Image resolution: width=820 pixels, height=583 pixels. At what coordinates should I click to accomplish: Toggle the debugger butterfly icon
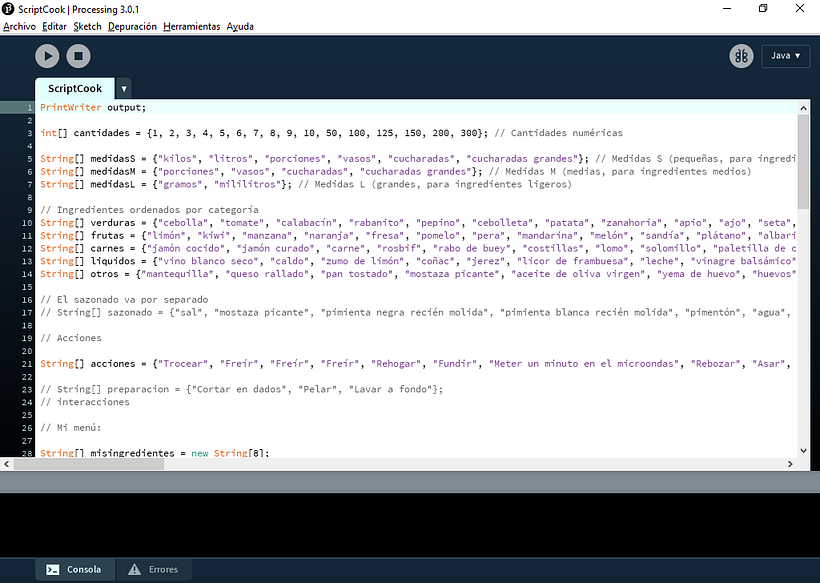pyautogui.click(x=741, y=56)
